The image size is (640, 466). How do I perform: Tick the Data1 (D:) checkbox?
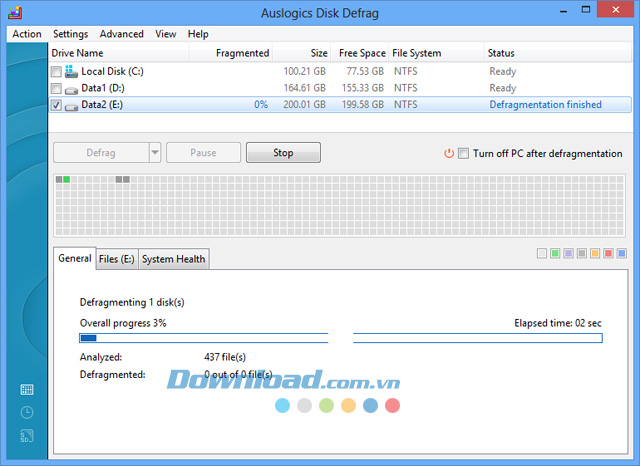coord(56,88)
